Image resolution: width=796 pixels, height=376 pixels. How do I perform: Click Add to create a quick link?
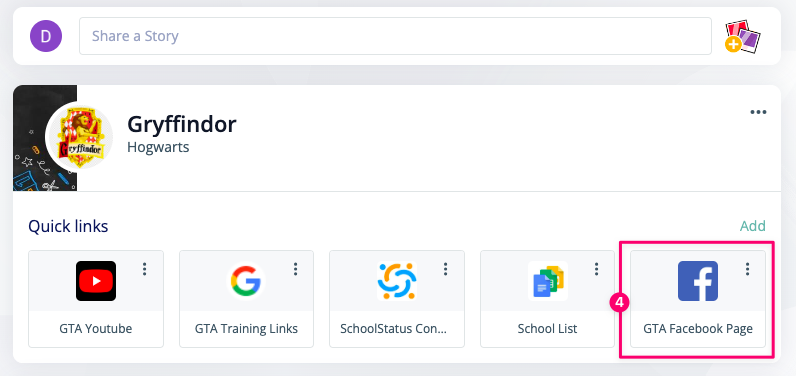(x=752, y=226)
